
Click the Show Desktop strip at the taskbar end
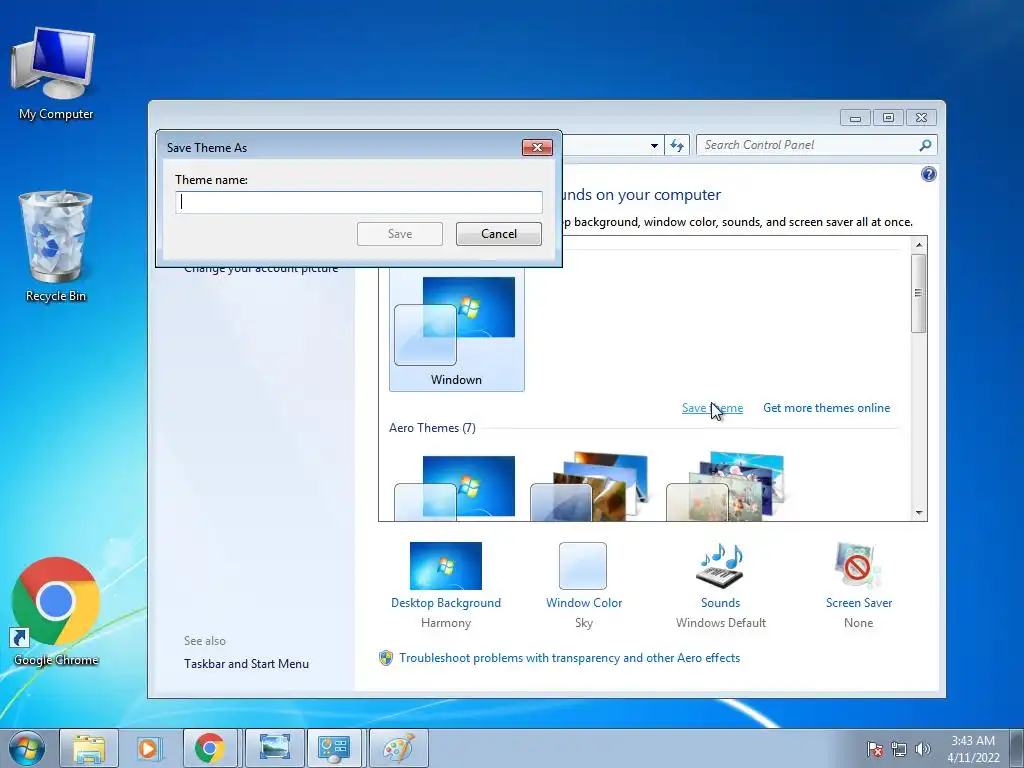point(1018,748)
